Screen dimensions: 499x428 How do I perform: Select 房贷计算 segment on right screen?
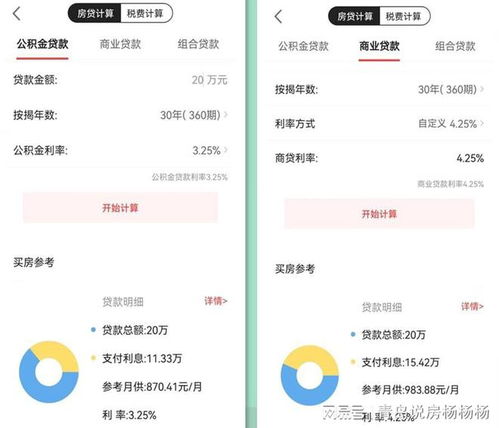355,16
